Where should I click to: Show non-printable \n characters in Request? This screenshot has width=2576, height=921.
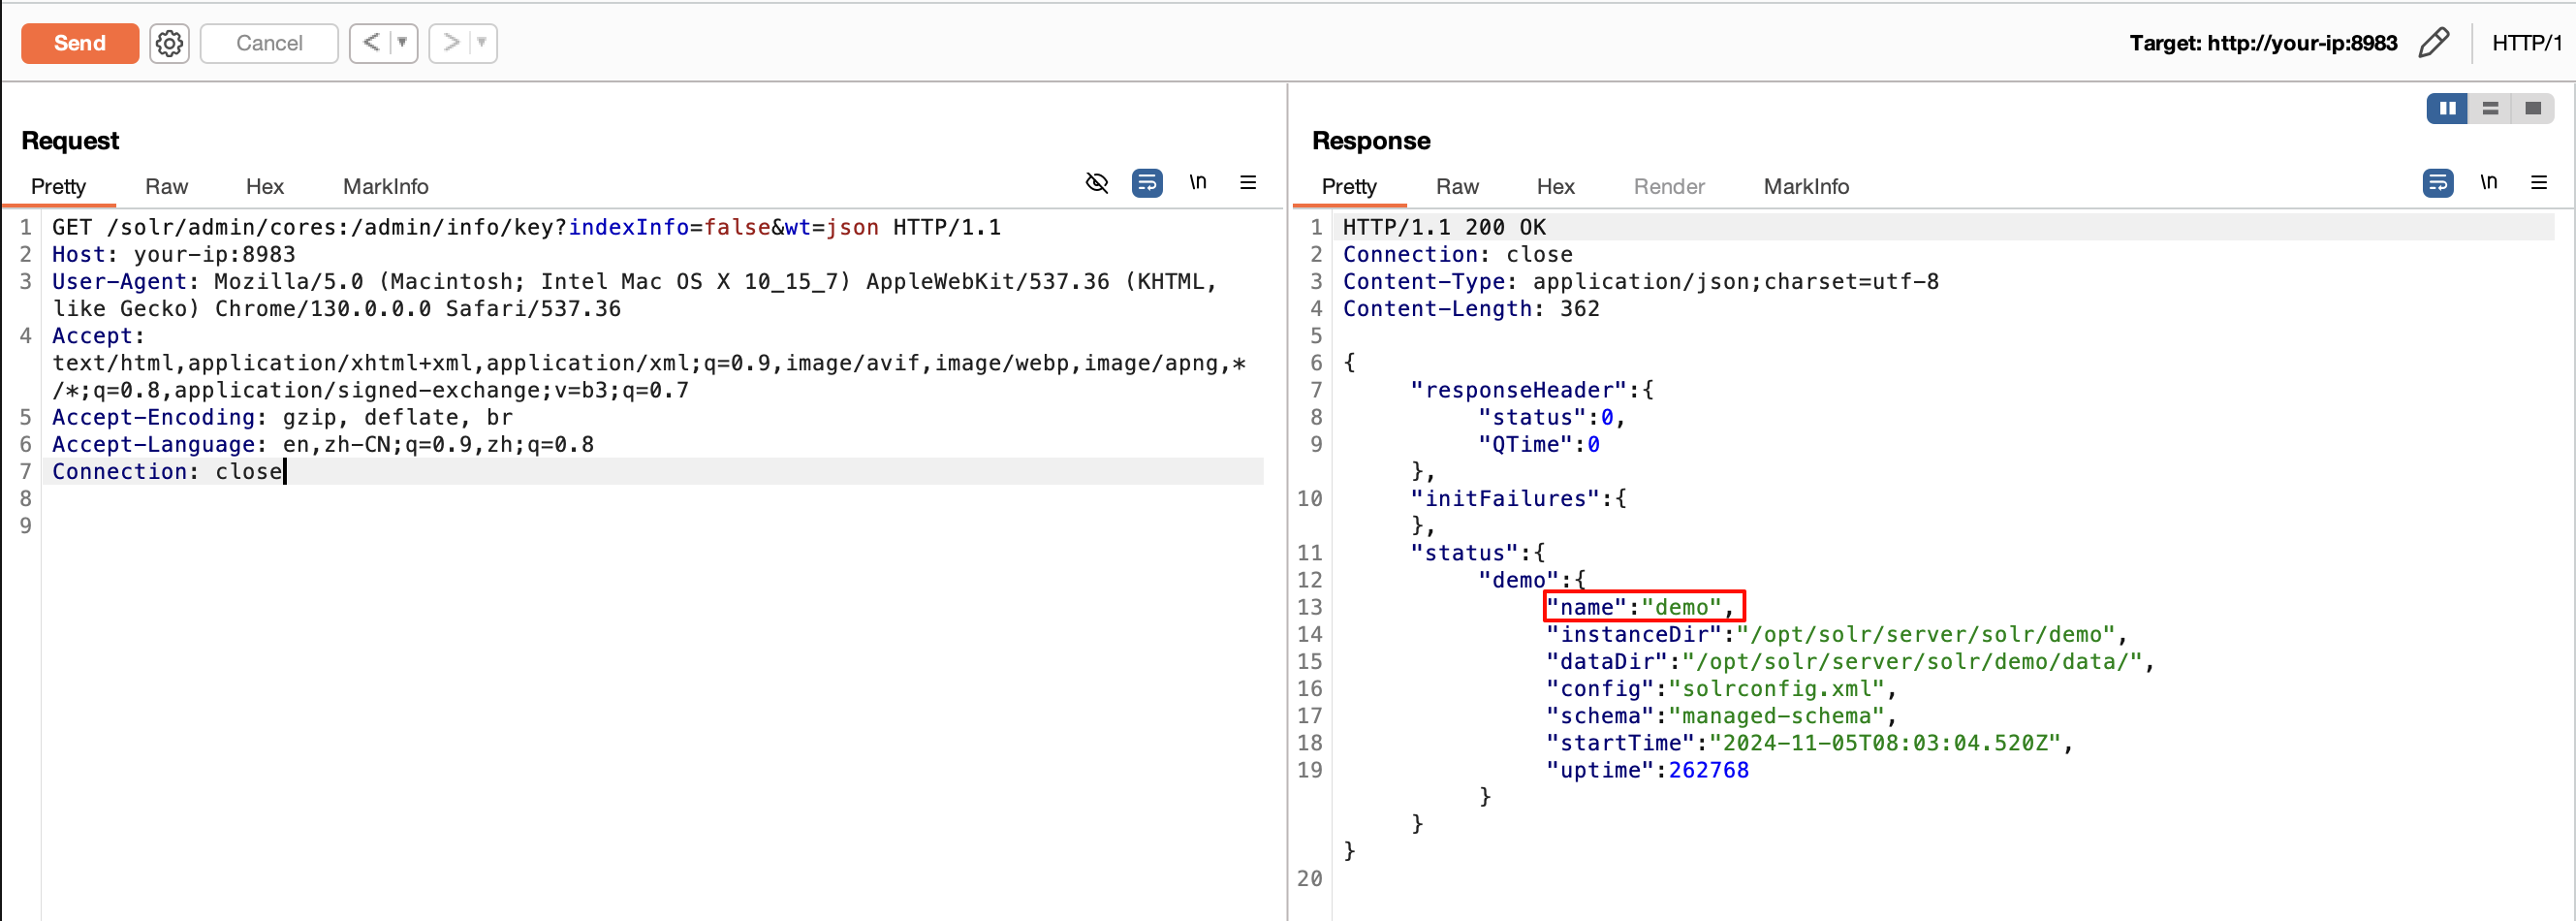coord(1197,183)
